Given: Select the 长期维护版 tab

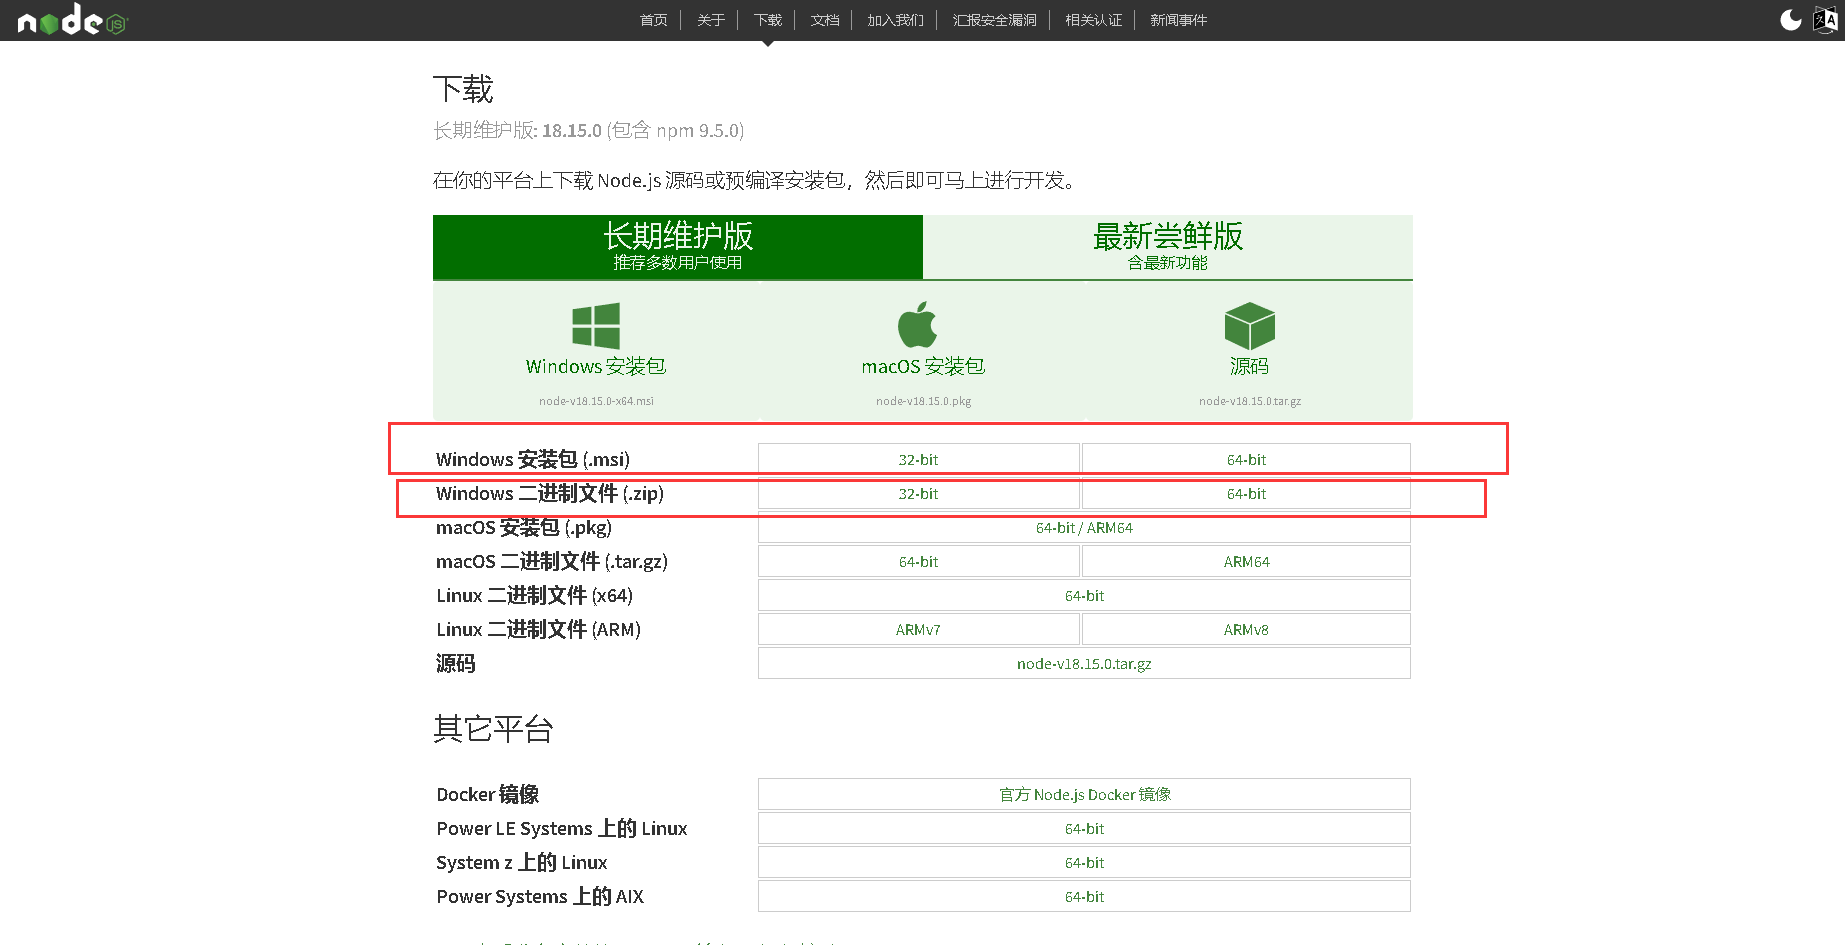Looking at the screenshot, I should (x=678, y=247).
